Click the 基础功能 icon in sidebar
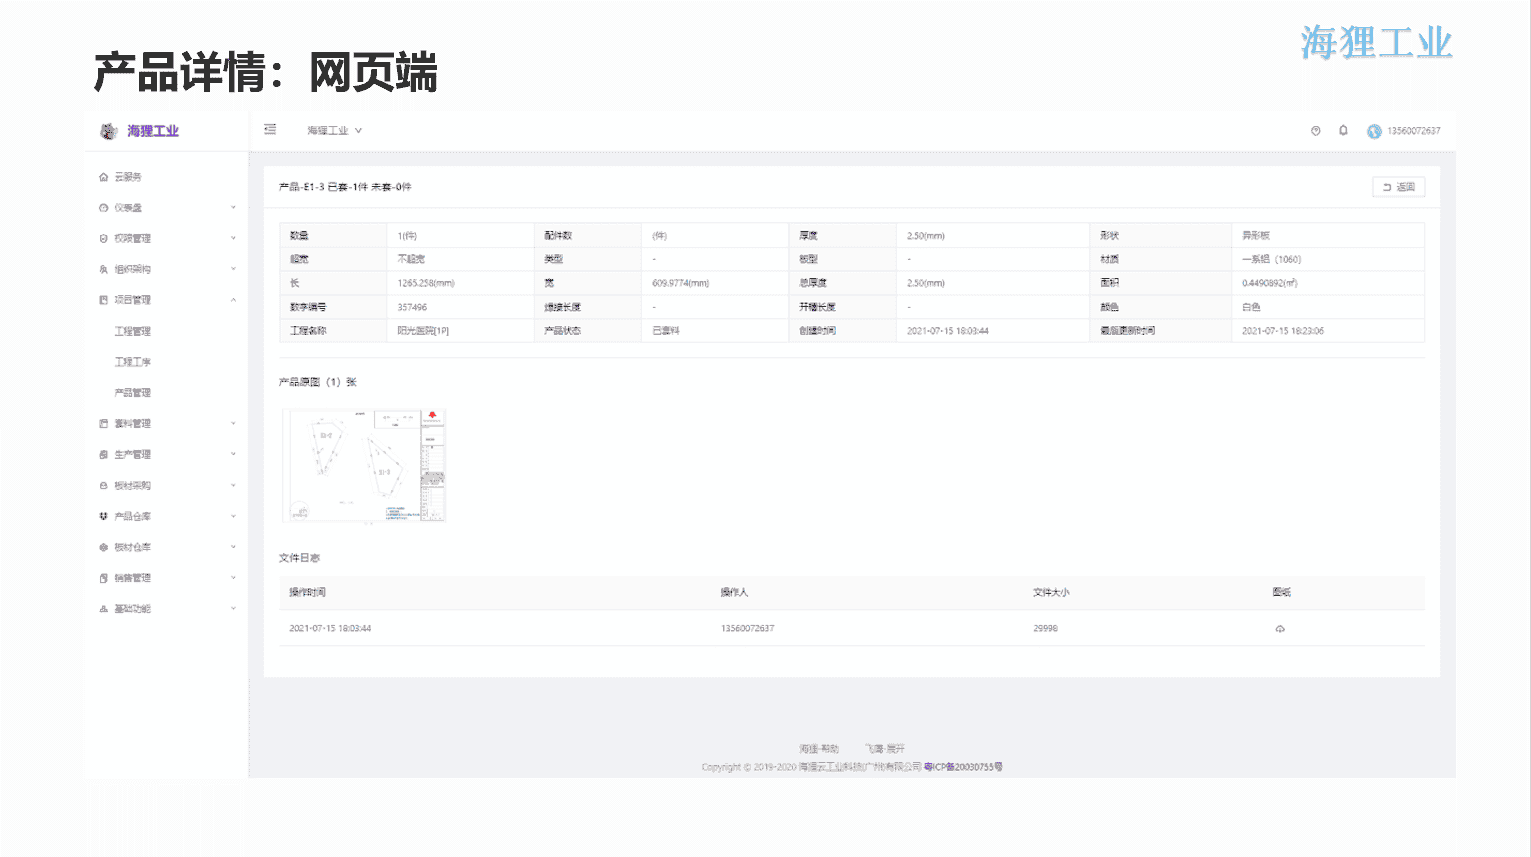The width and height of the screenshot is (1531, 857). point(103,608)
